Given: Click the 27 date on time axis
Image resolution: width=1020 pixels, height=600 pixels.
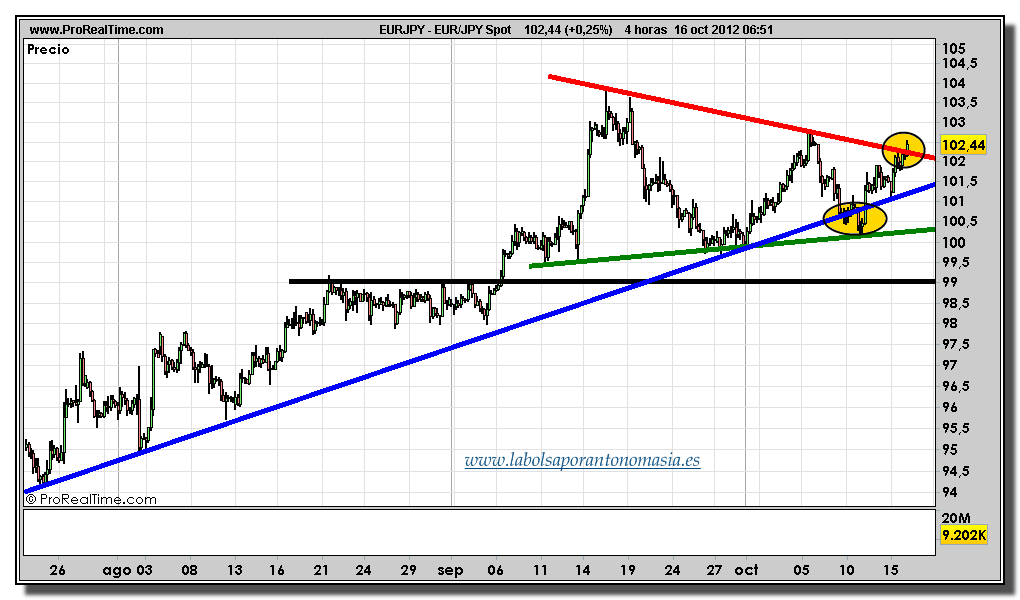Looking at the screenshot, I should (x=714, y=570).
